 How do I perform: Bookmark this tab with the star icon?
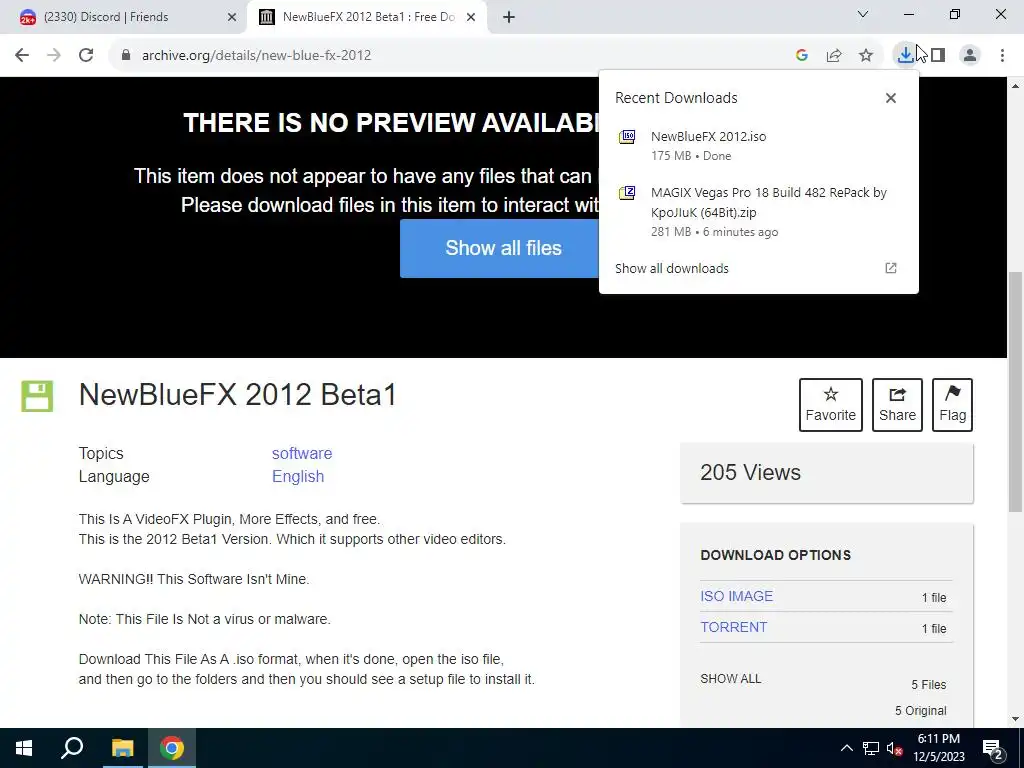(866, 56)
